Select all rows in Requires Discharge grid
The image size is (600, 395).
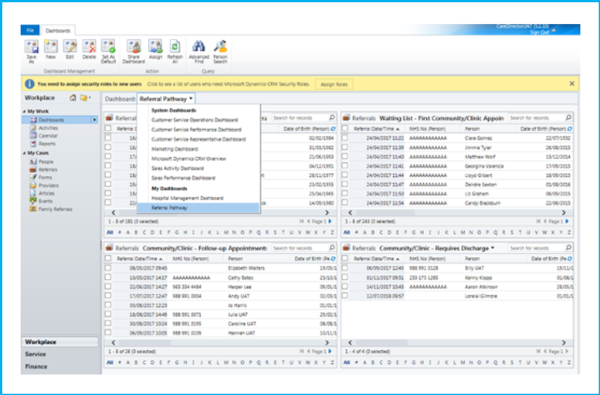pos(345,259)
